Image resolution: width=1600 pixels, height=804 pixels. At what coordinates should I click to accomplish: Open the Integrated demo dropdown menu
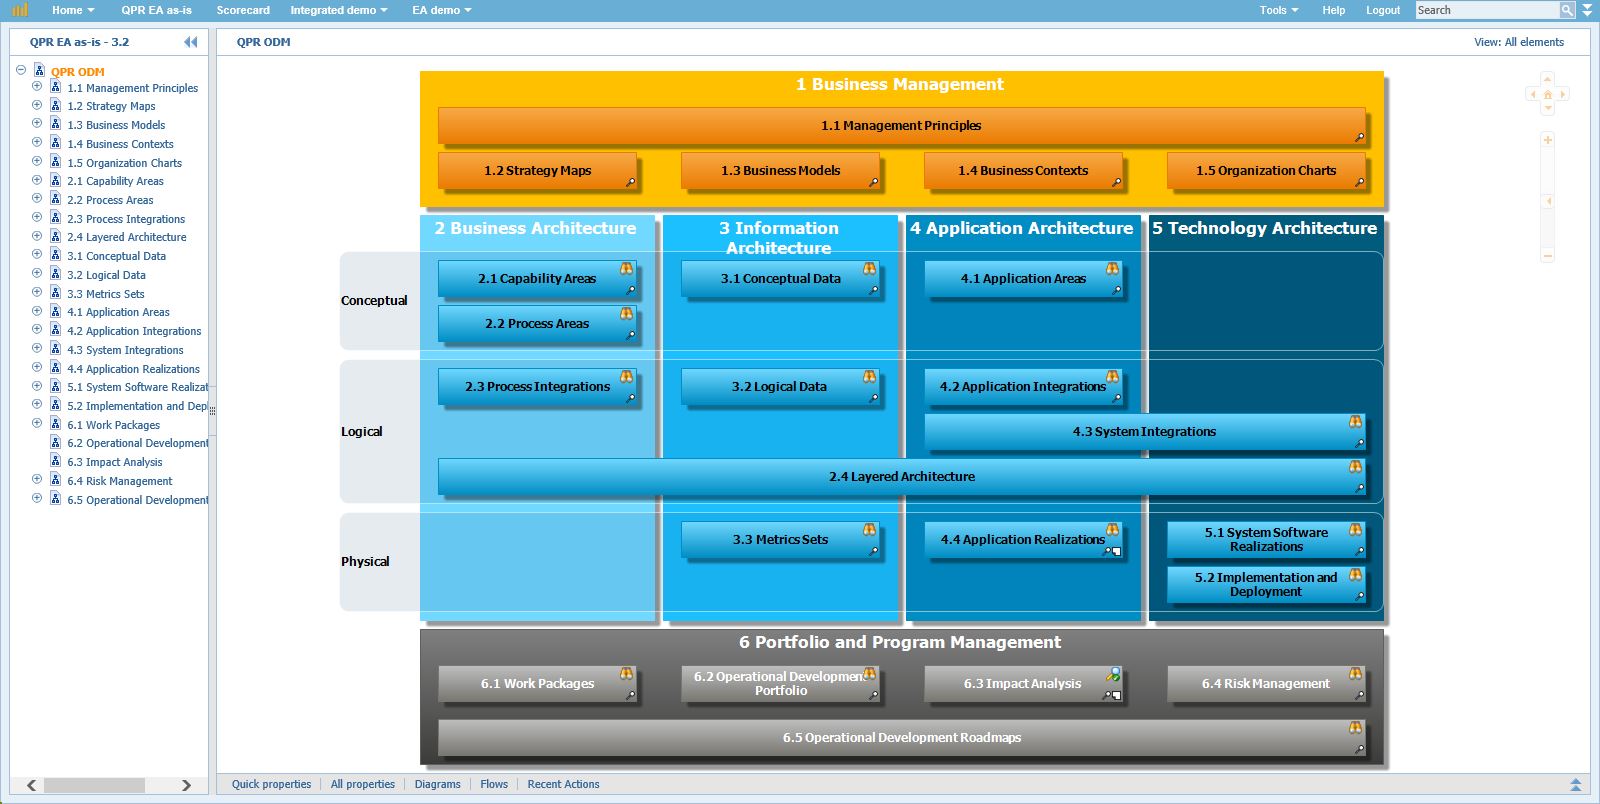click(338, 10)
